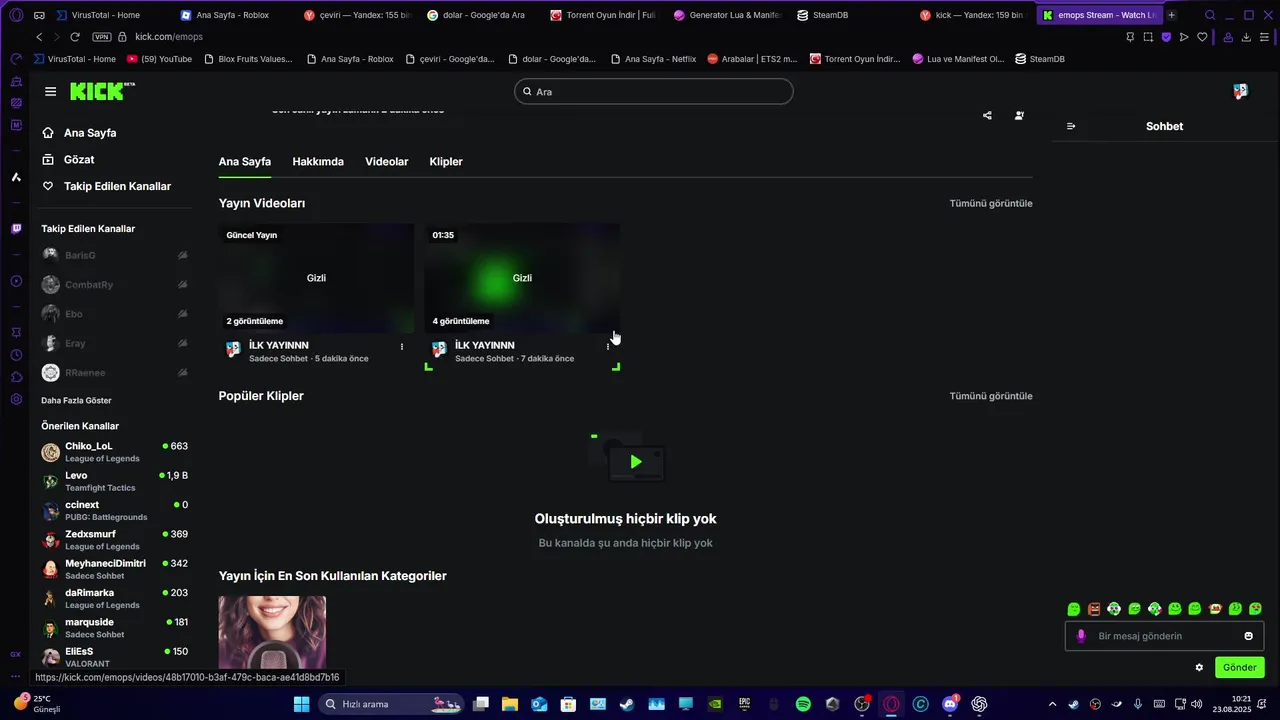Open the Kick hamburger menu
Screen dimensions: 1280x720
tap(50, 92)
